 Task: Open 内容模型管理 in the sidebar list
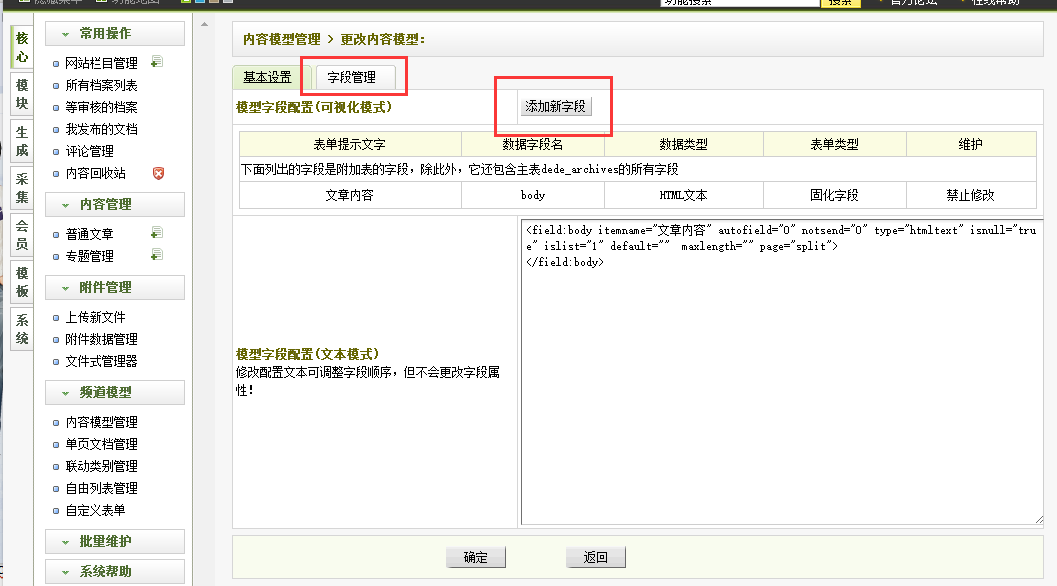[x=101, y=422]
